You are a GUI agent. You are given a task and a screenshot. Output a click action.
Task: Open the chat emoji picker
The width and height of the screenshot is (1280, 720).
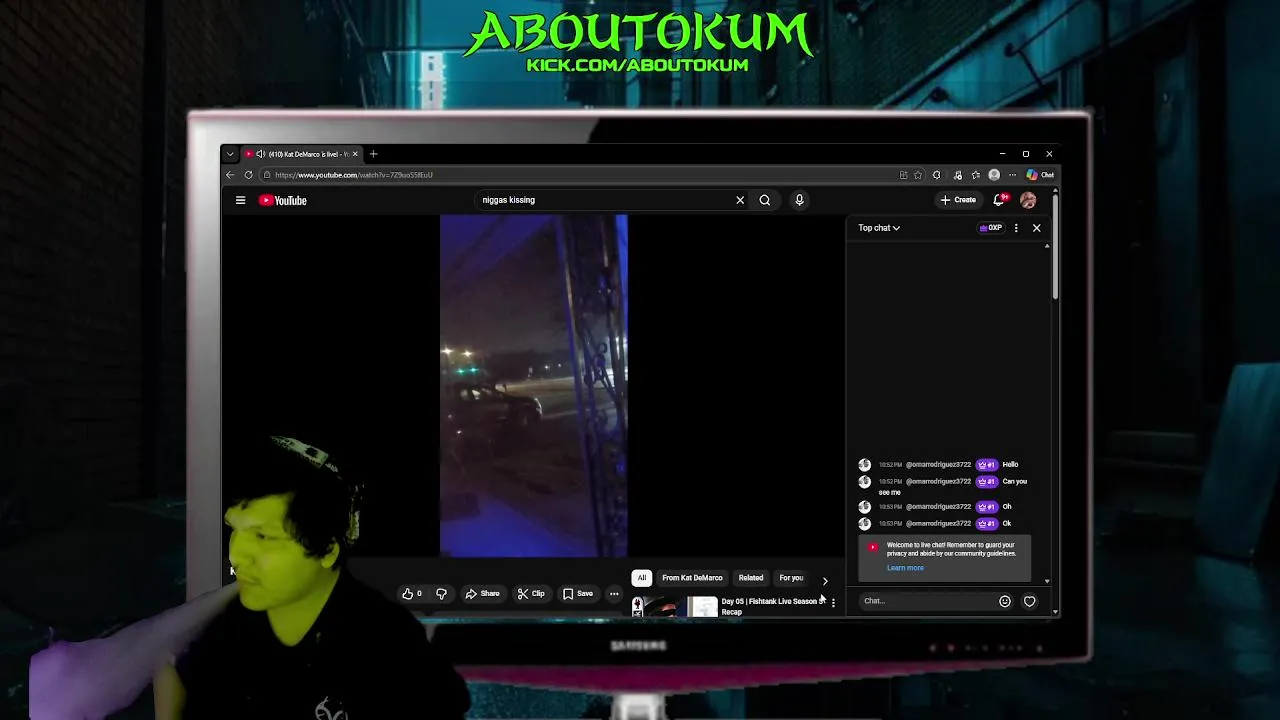pos(1005,601)
